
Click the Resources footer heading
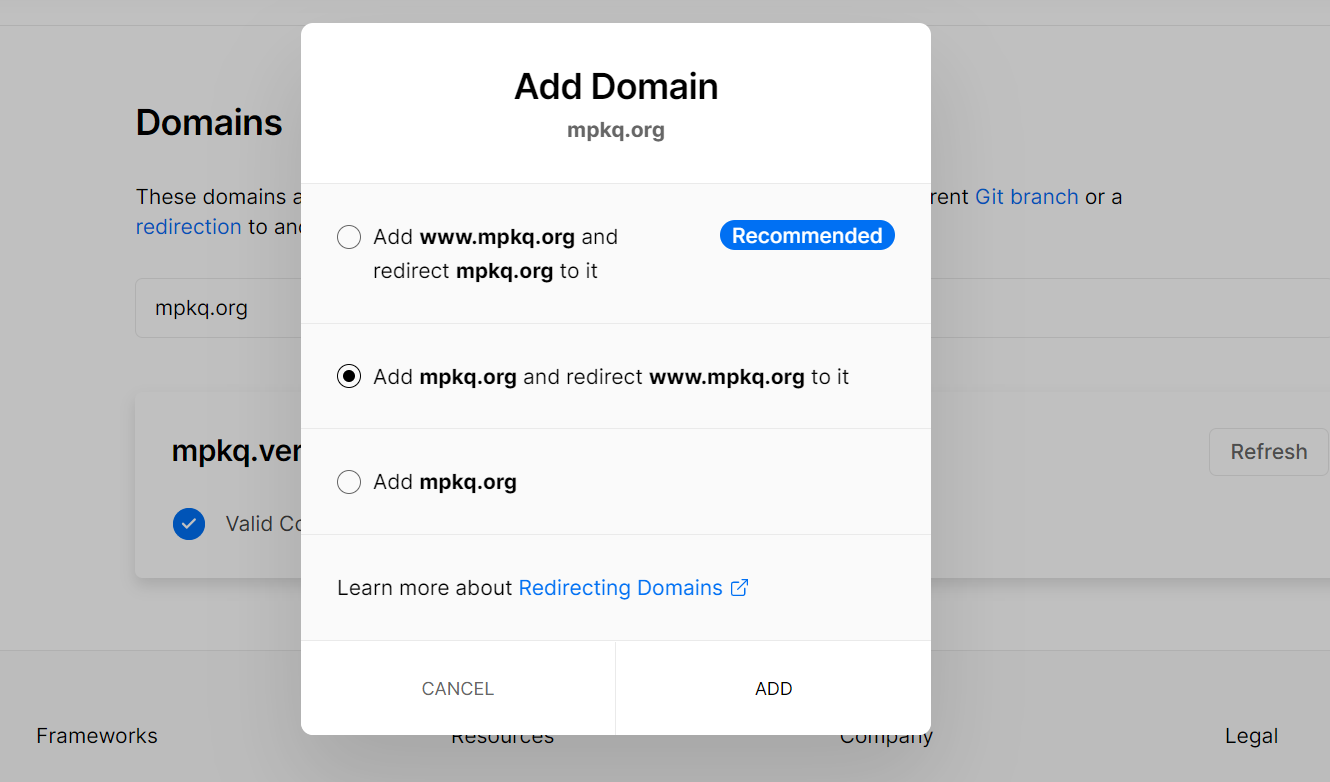(502, 740)
